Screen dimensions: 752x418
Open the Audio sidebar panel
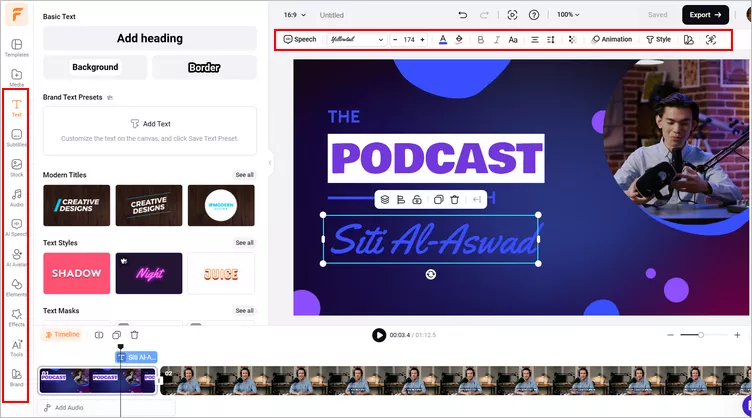(16, 197)
